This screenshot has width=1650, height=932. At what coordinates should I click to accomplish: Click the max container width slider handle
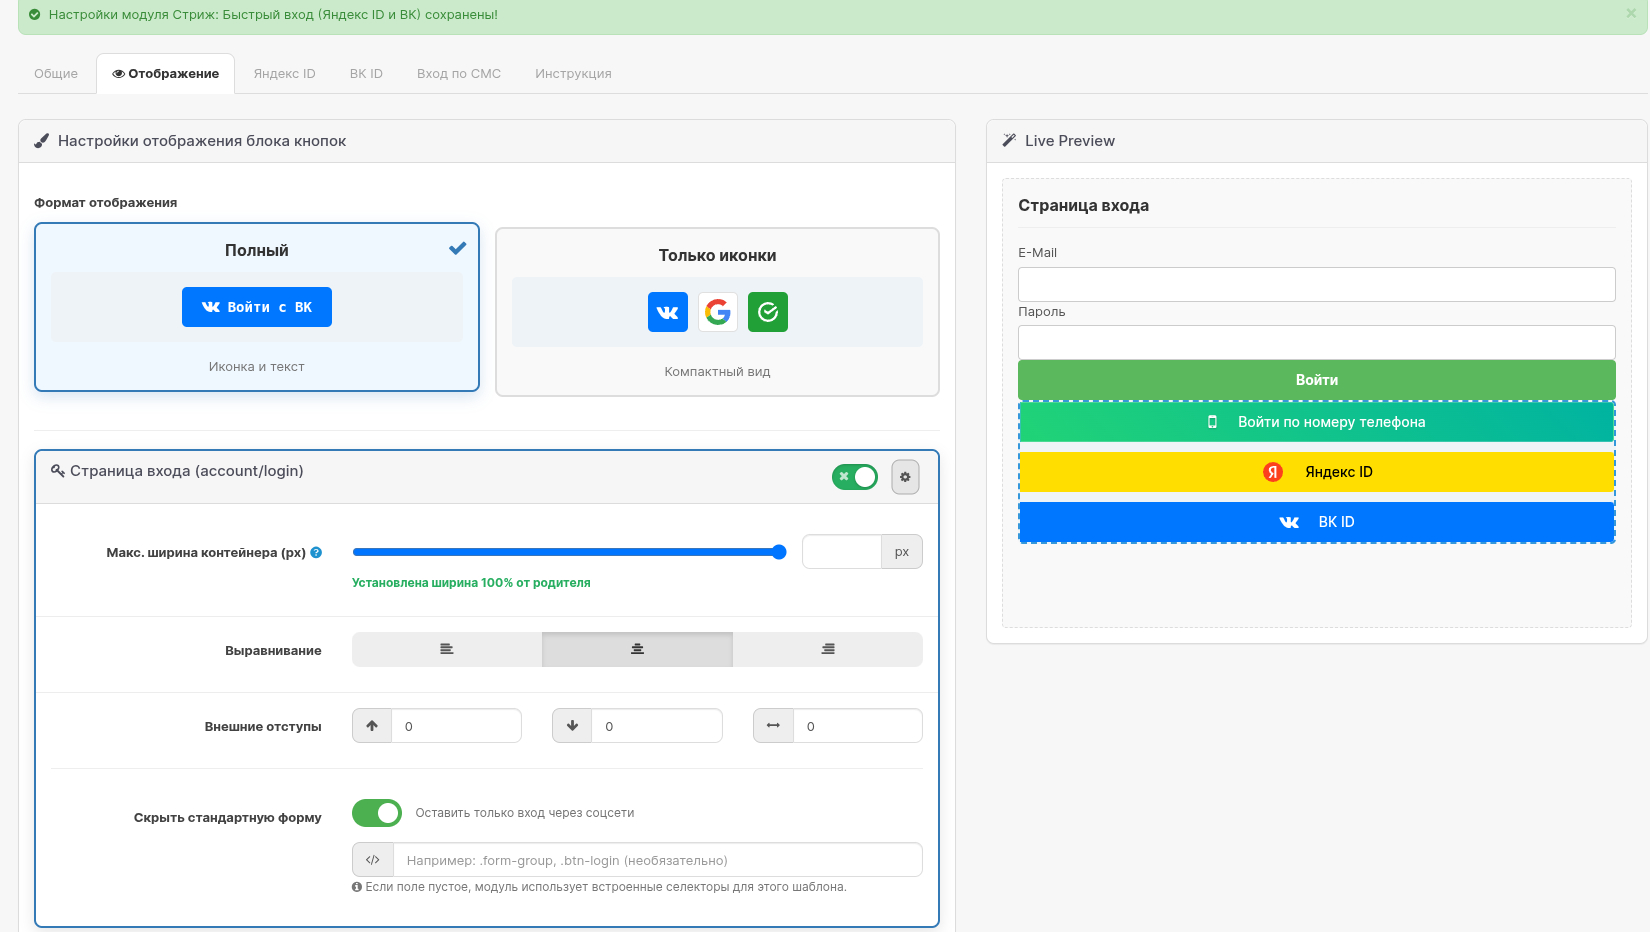[x=779, y=552]
